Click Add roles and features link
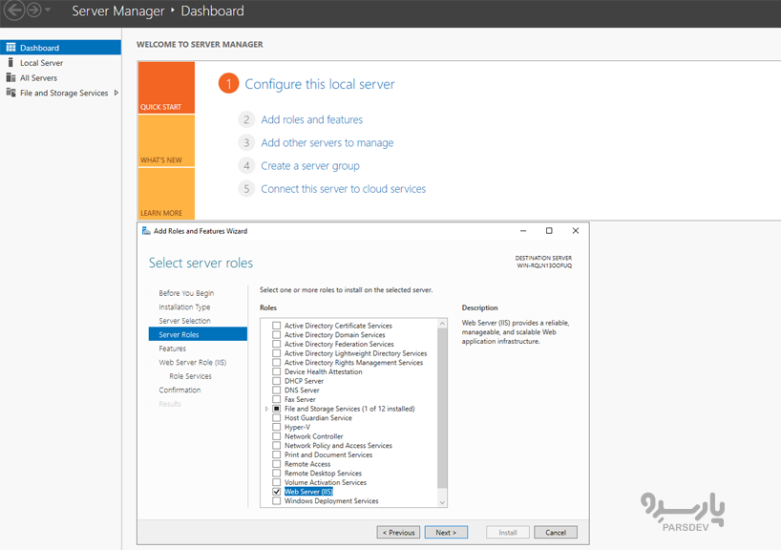Image resolution: width=781 pixels, height=550 pixels. click(312, 120)
